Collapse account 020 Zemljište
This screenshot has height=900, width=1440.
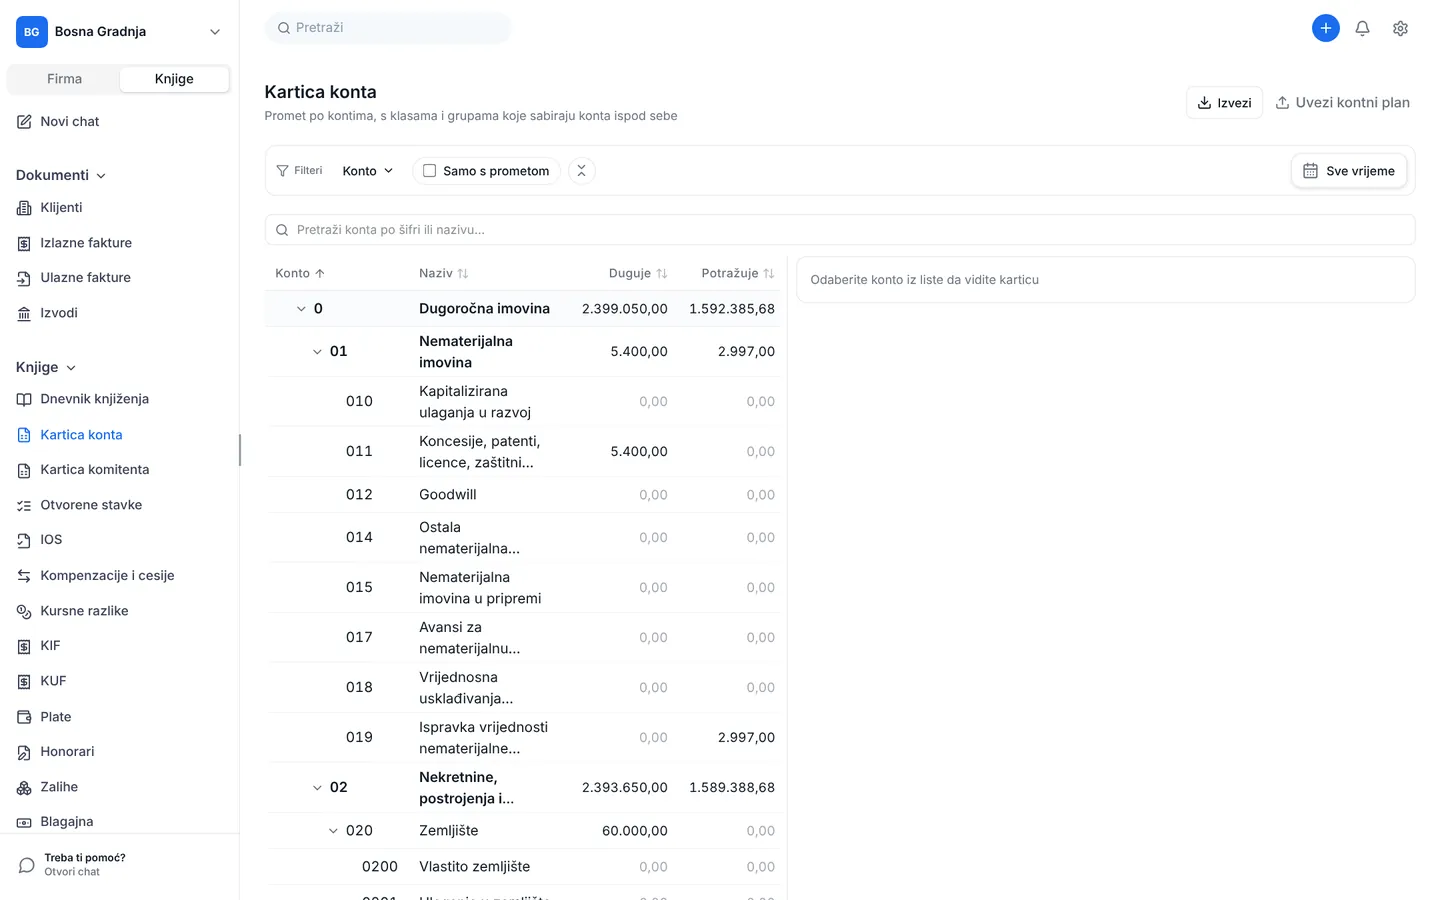pyautogui.click(x=333, y=831)
